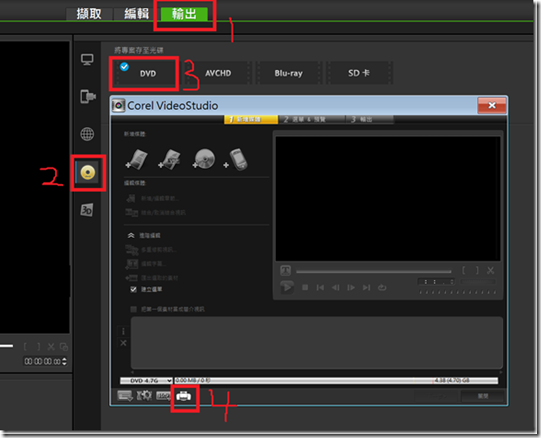Stop the dialog preview playback

(x=305, y=287)
